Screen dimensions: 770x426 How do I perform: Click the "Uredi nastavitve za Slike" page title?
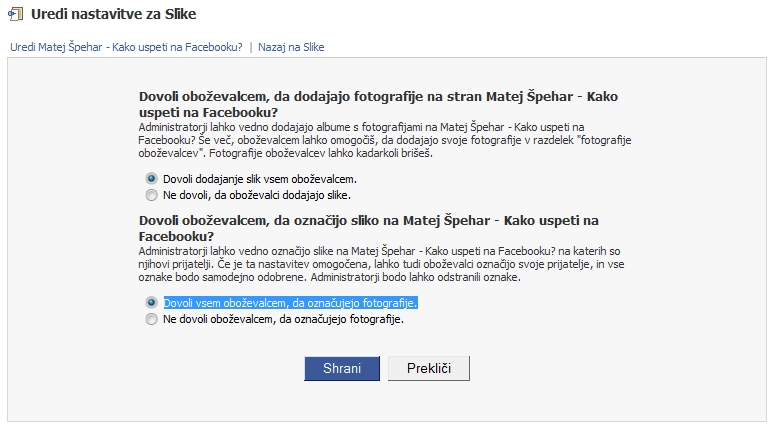pos(113,14)
